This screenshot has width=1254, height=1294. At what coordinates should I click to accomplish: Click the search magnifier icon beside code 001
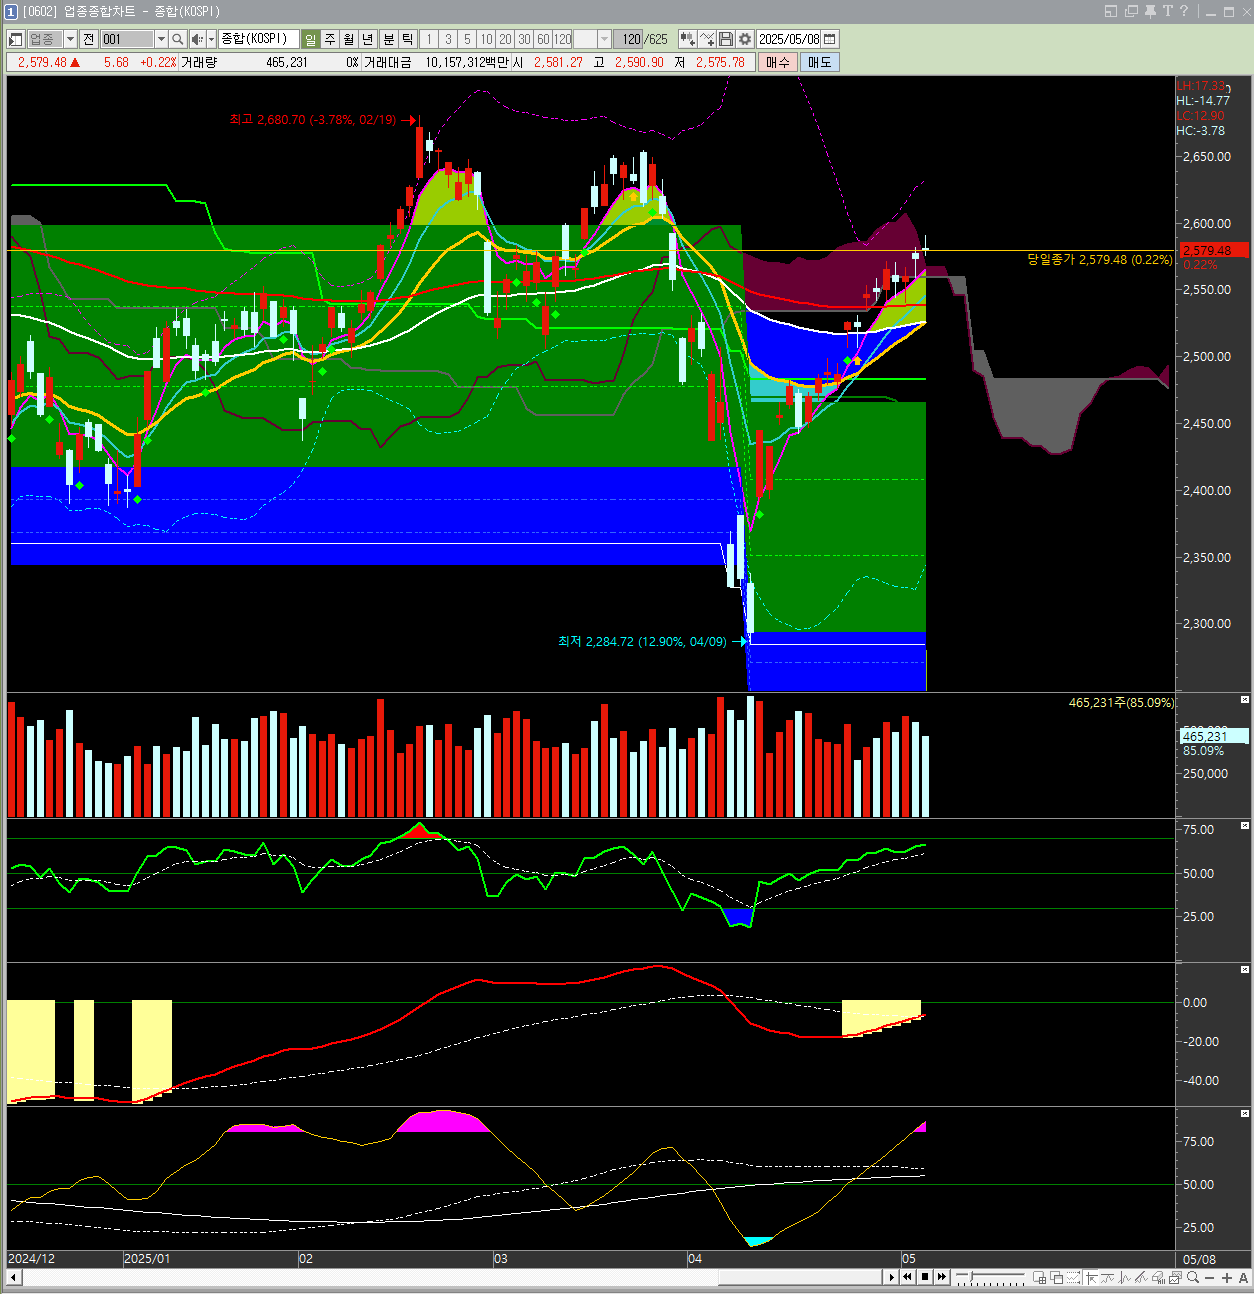177,39
